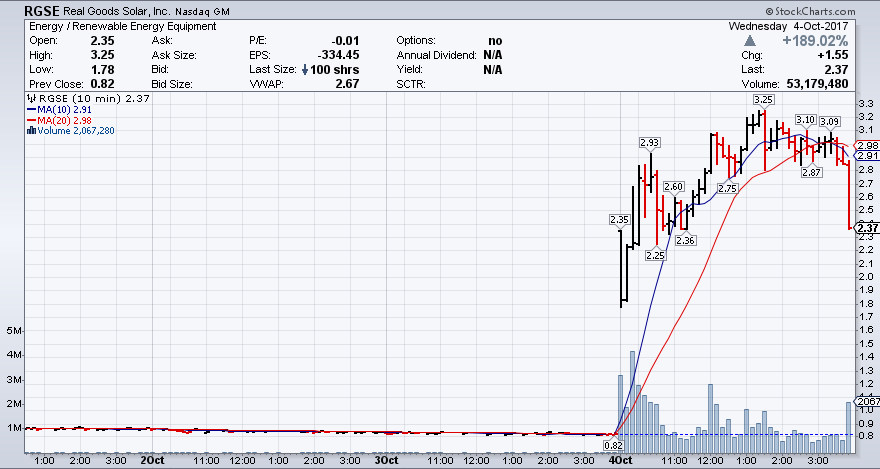Click the 0.82 previous close label
The height and width of the screenshot is (469, 880).
[x=615, y=443]
